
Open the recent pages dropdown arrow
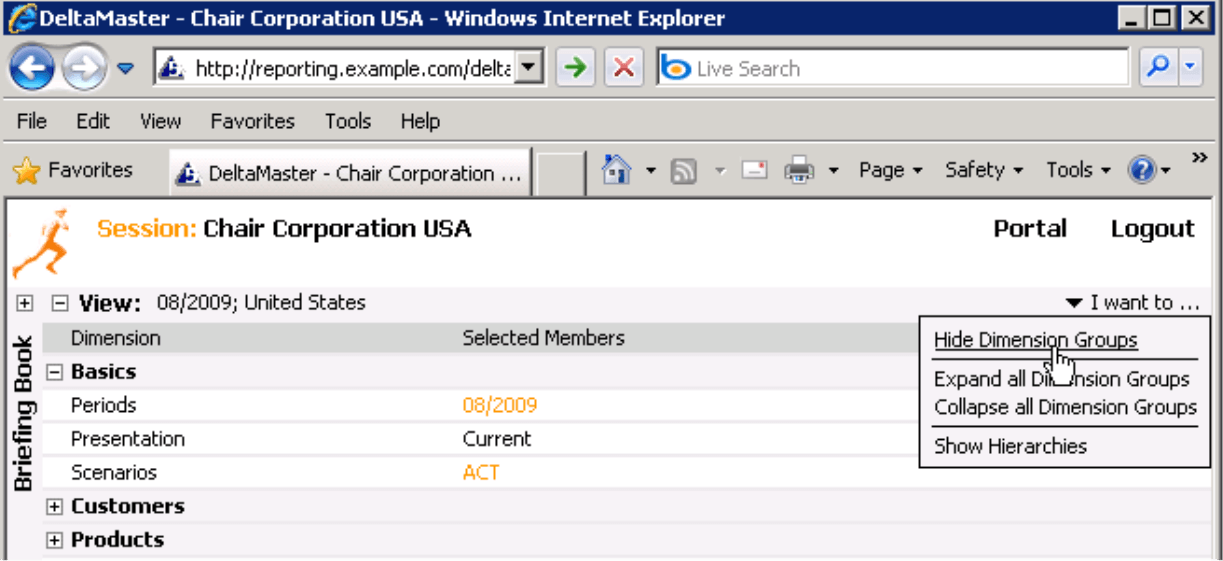[125, 69]
